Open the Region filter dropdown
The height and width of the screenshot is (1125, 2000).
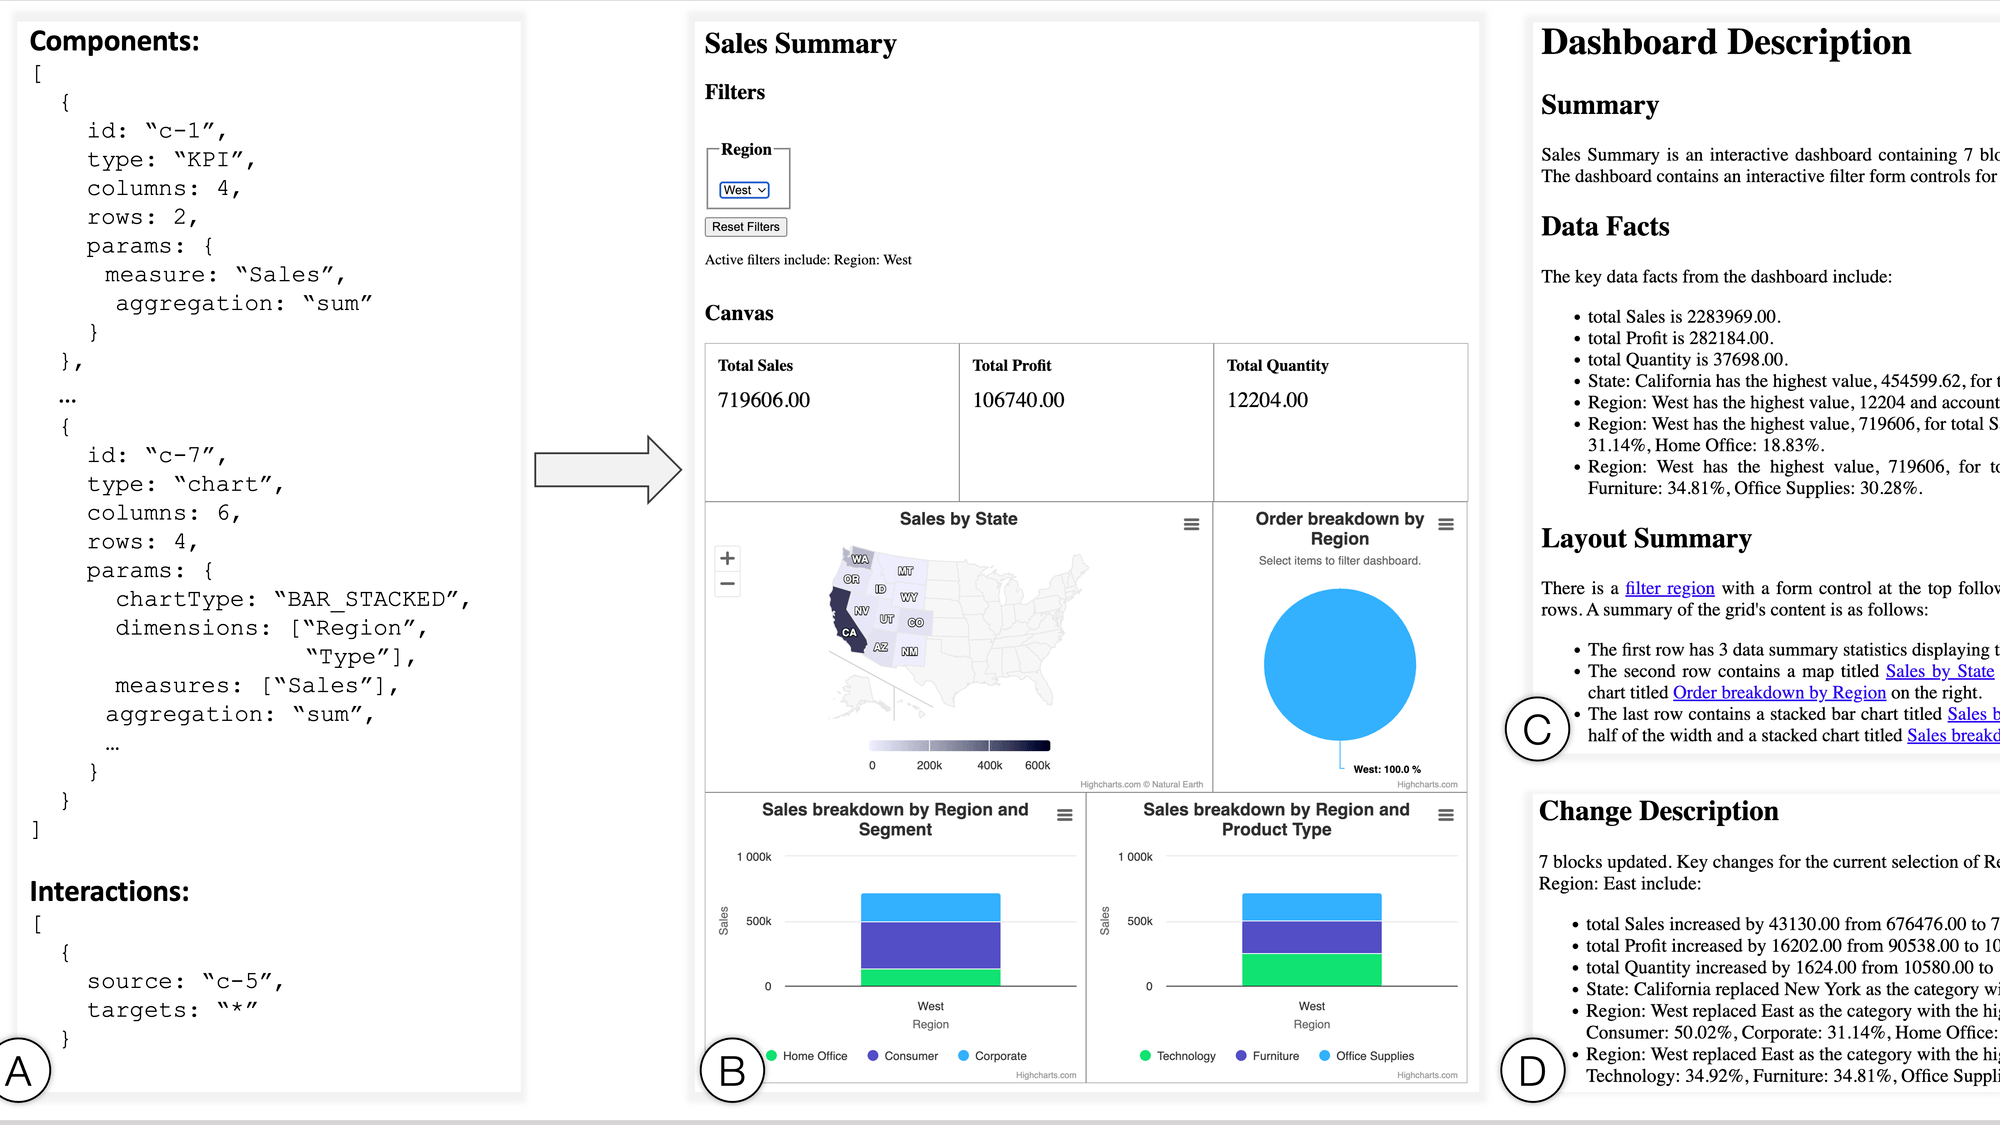click(x=743, y=190)
